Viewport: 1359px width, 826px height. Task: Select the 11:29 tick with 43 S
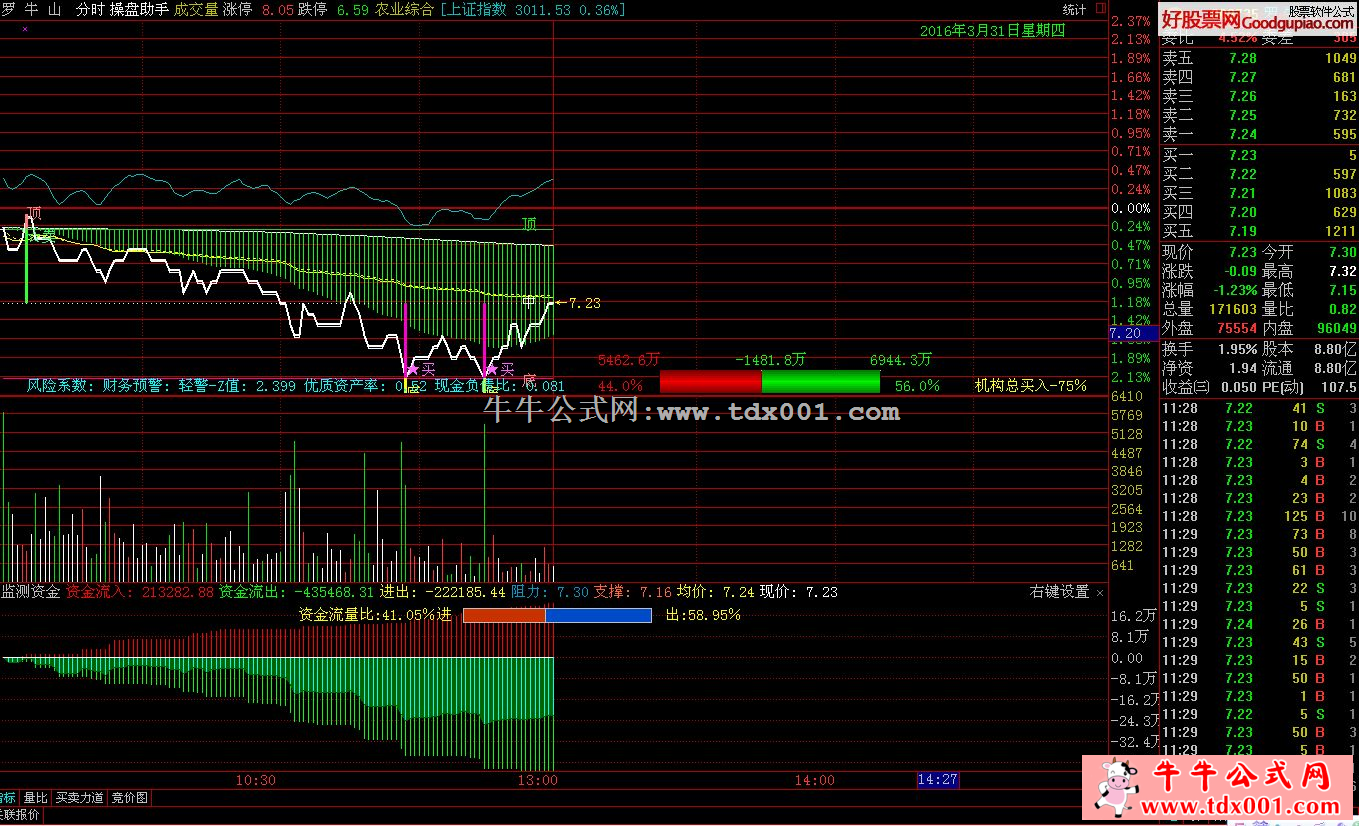[x=1259, y=642]
